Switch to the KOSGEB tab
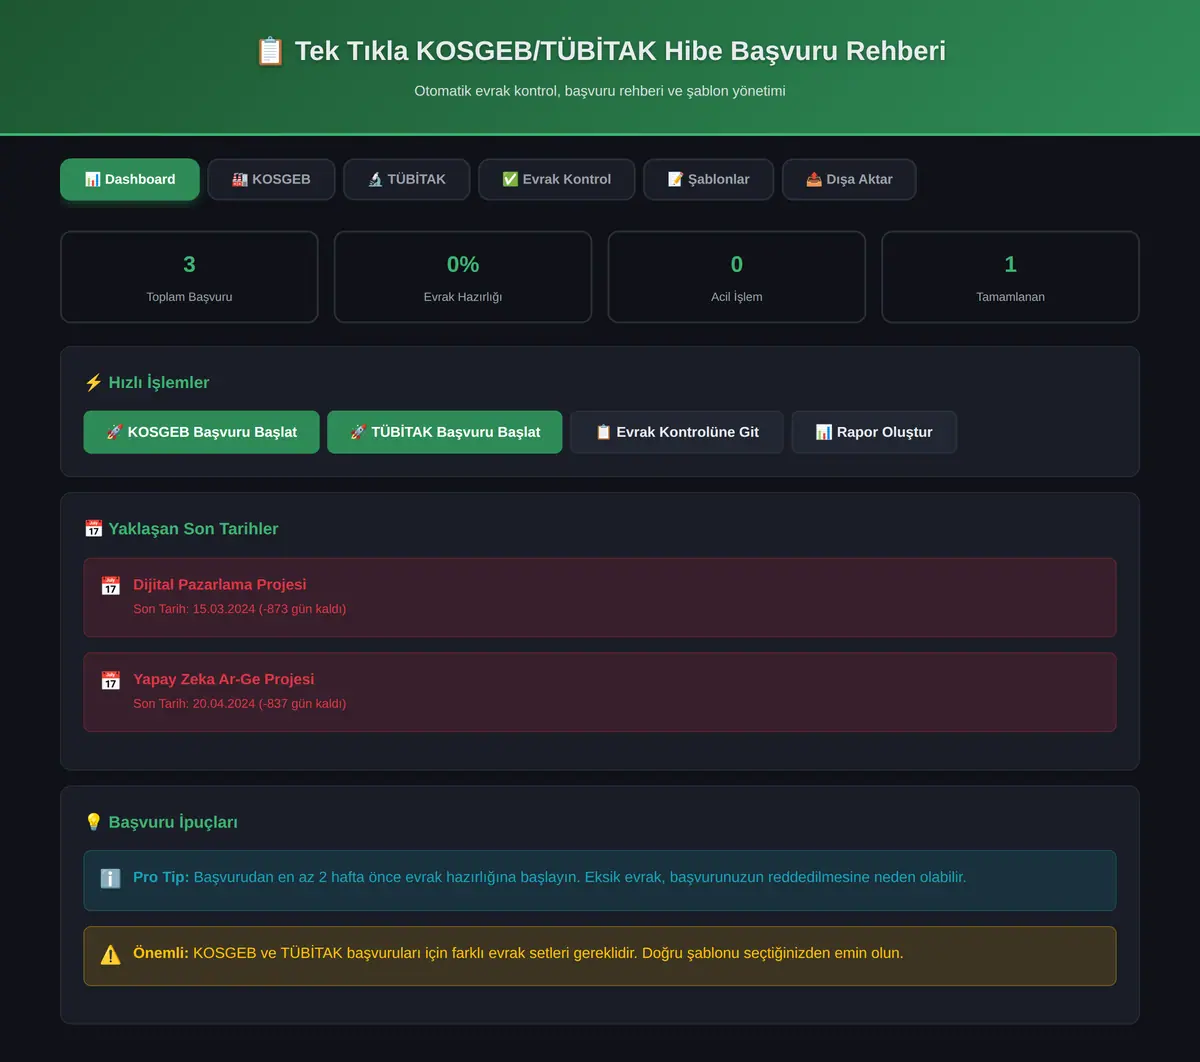Image resolution: width=1200 pixels, height=1062 pixels. (271, 179)
